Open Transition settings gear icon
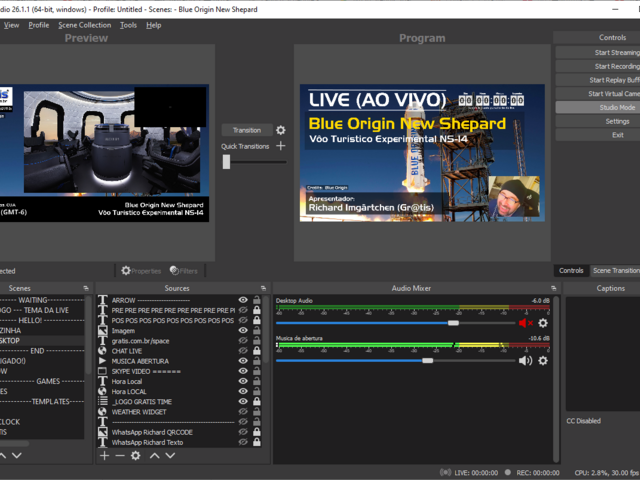640x480 pixels. click(x=281, y=130)
